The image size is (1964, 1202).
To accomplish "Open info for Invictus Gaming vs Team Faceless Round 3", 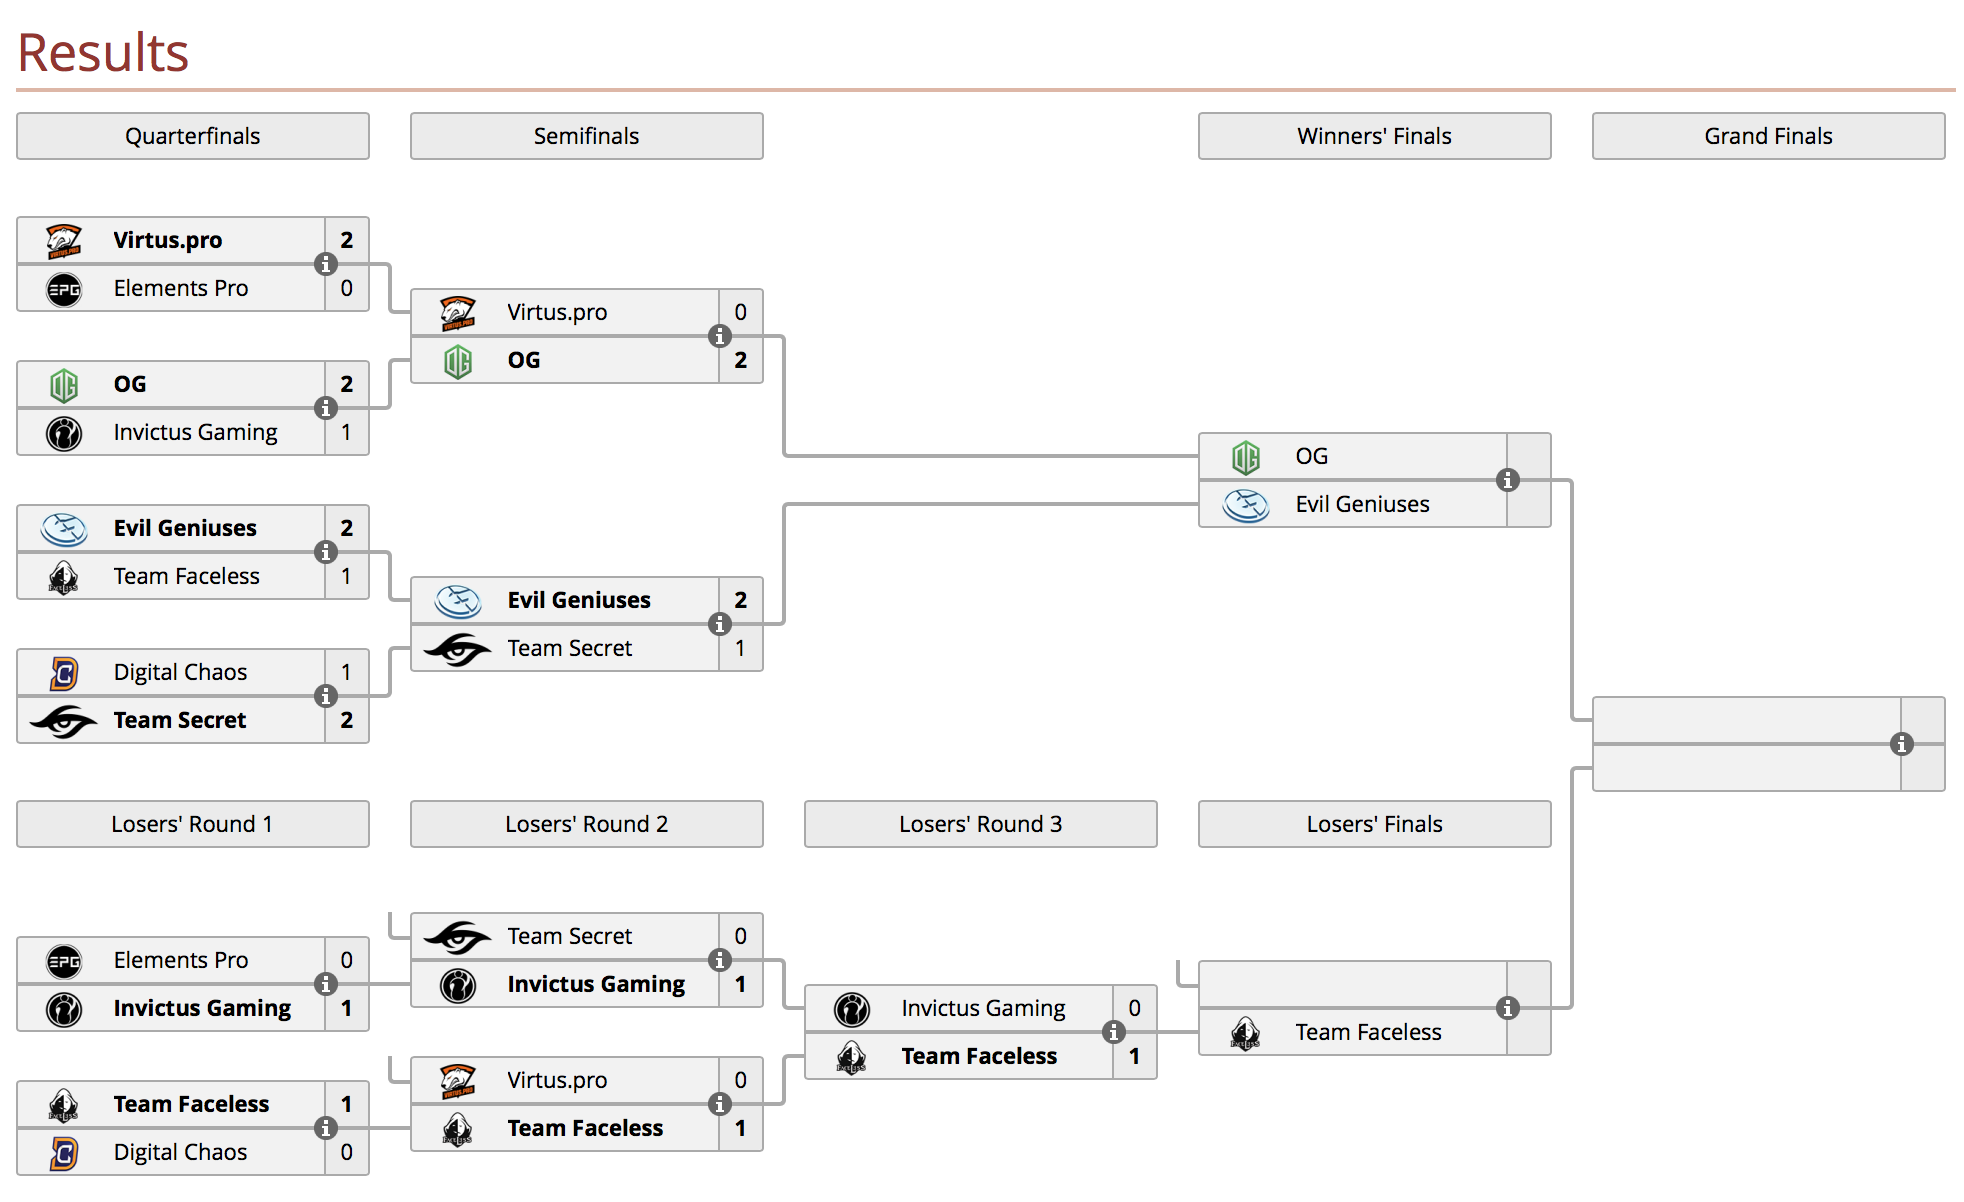I will [1113, 1032].
